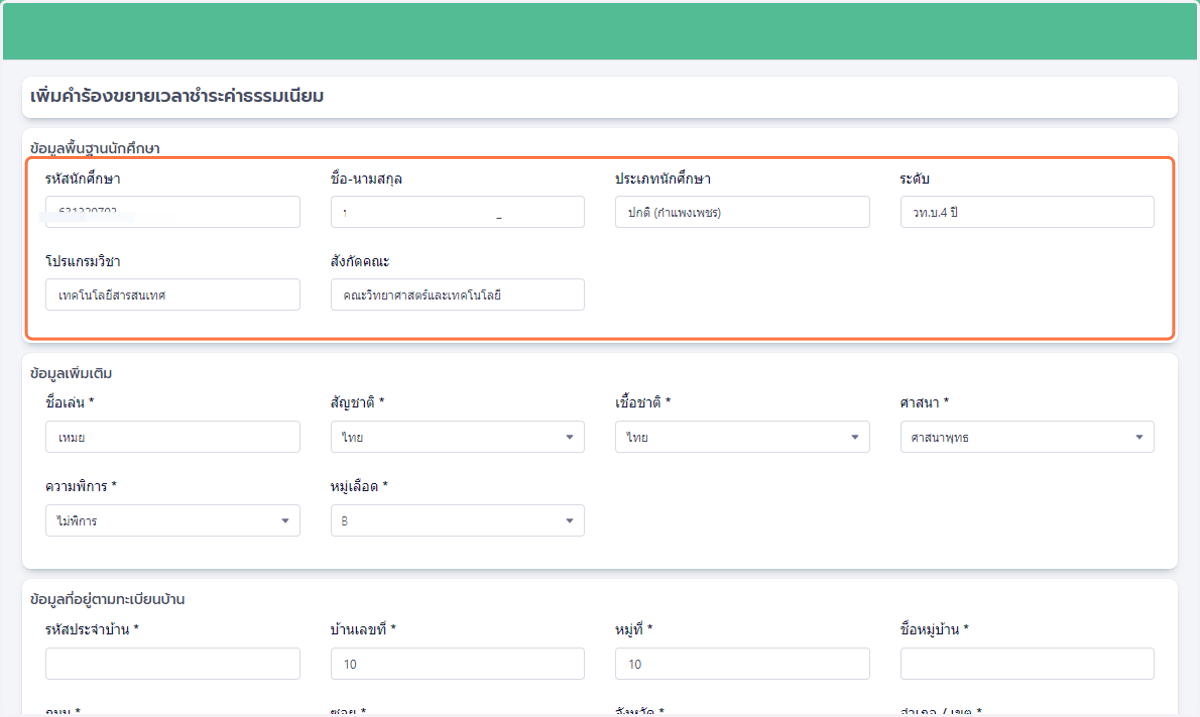The width and height of the screenshot is (1200, 717).
Task: Open the สัญชาติ dropdown
Action: (457, 437)
